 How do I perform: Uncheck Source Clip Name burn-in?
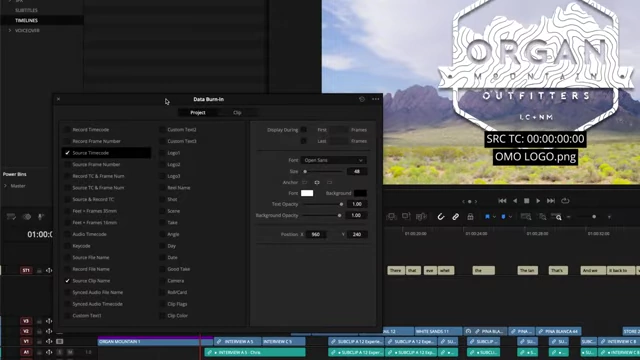point(67,281)
